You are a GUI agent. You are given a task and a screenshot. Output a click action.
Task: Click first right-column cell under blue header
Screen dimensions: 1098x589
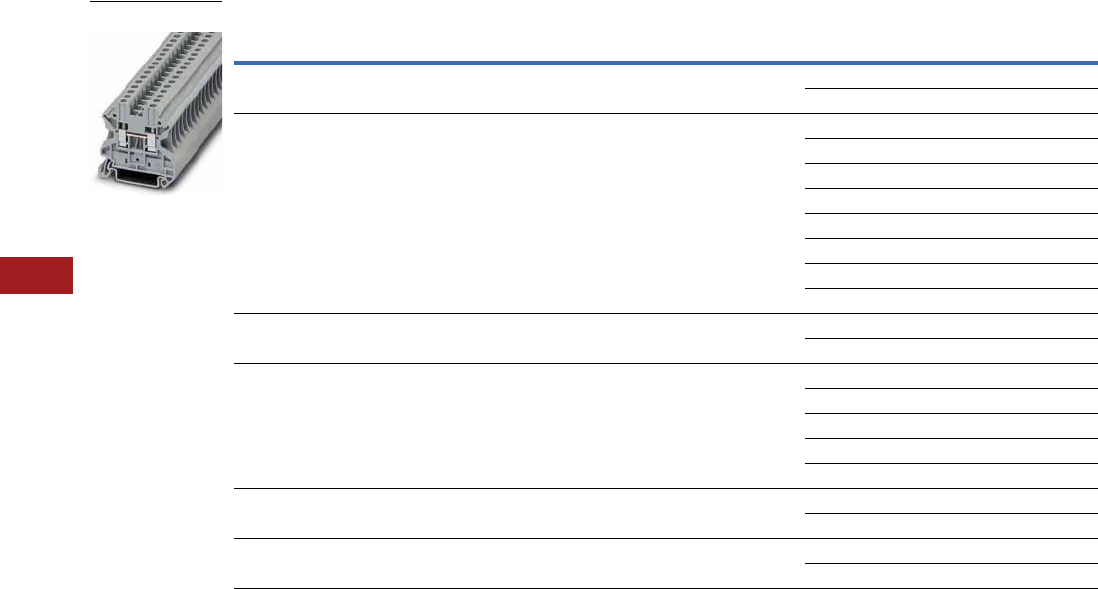[x=948, y=77]
